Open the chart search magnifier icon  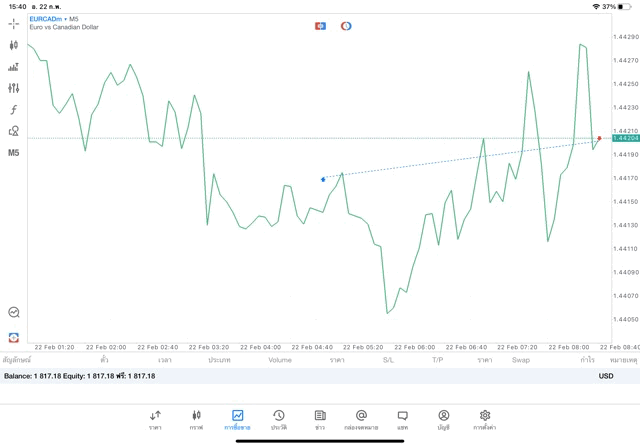[x=14, y=313]
